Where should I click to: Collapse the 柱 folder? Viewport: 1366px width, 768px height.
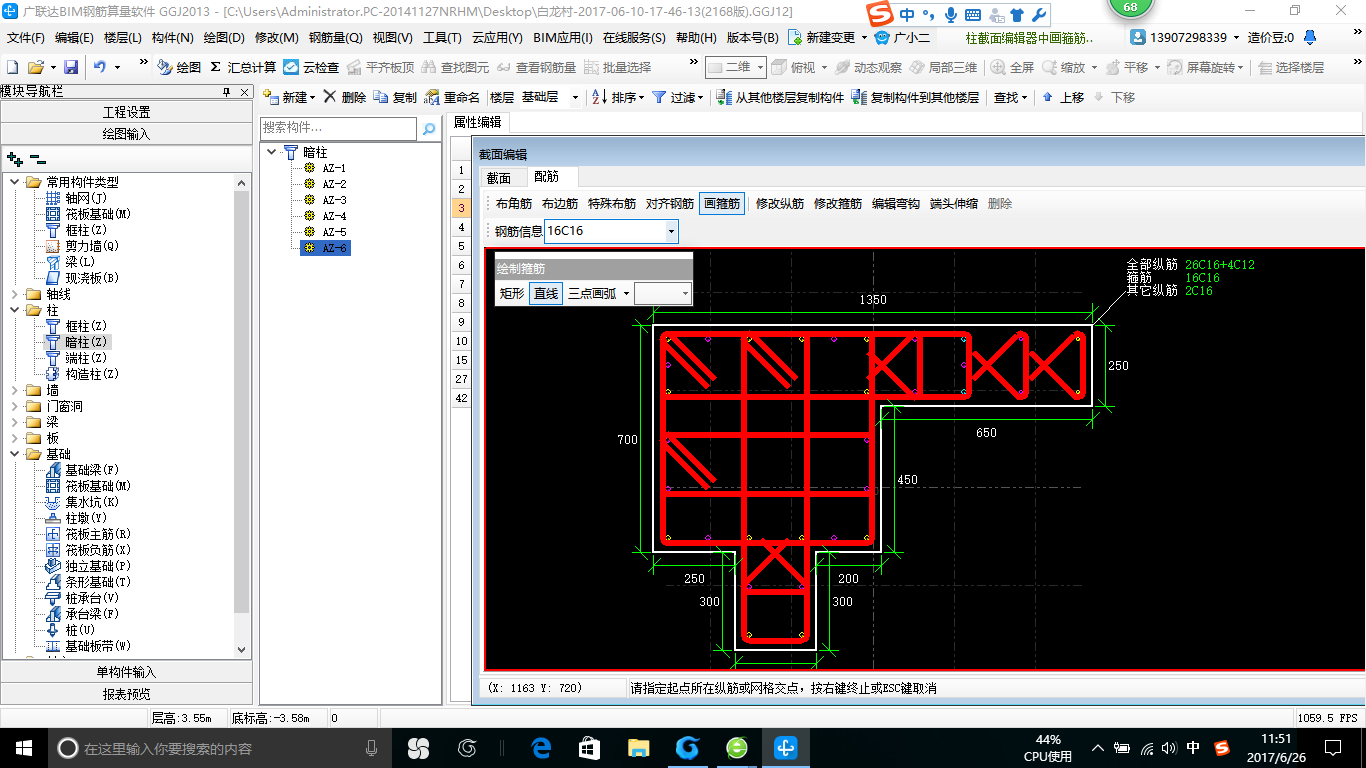[x=15, y=310]
